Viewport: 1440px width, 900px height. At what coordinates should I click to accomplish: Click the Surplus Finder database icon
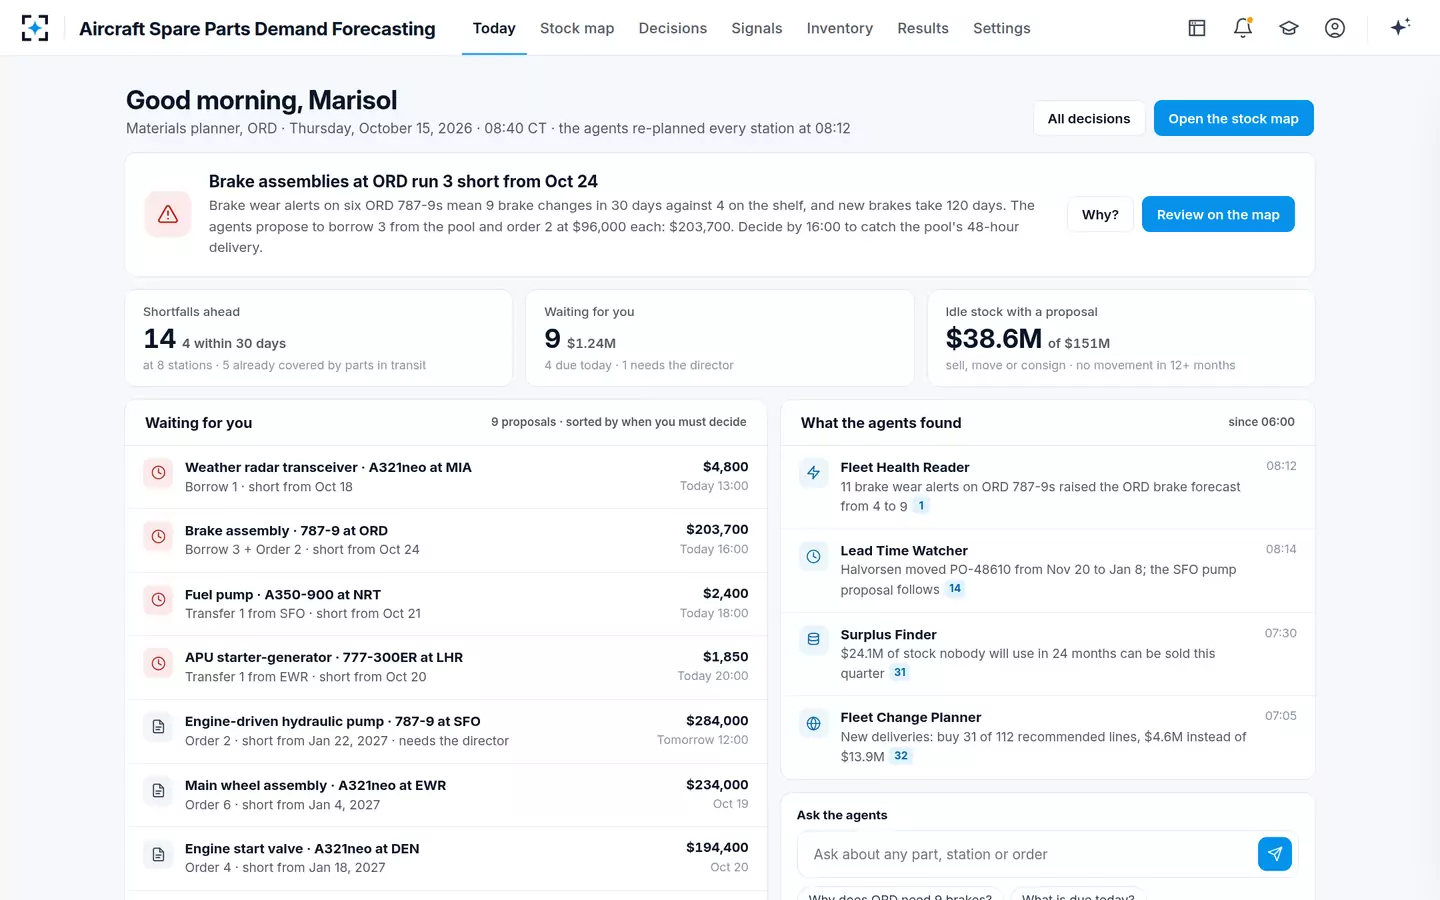coord(814,640)
